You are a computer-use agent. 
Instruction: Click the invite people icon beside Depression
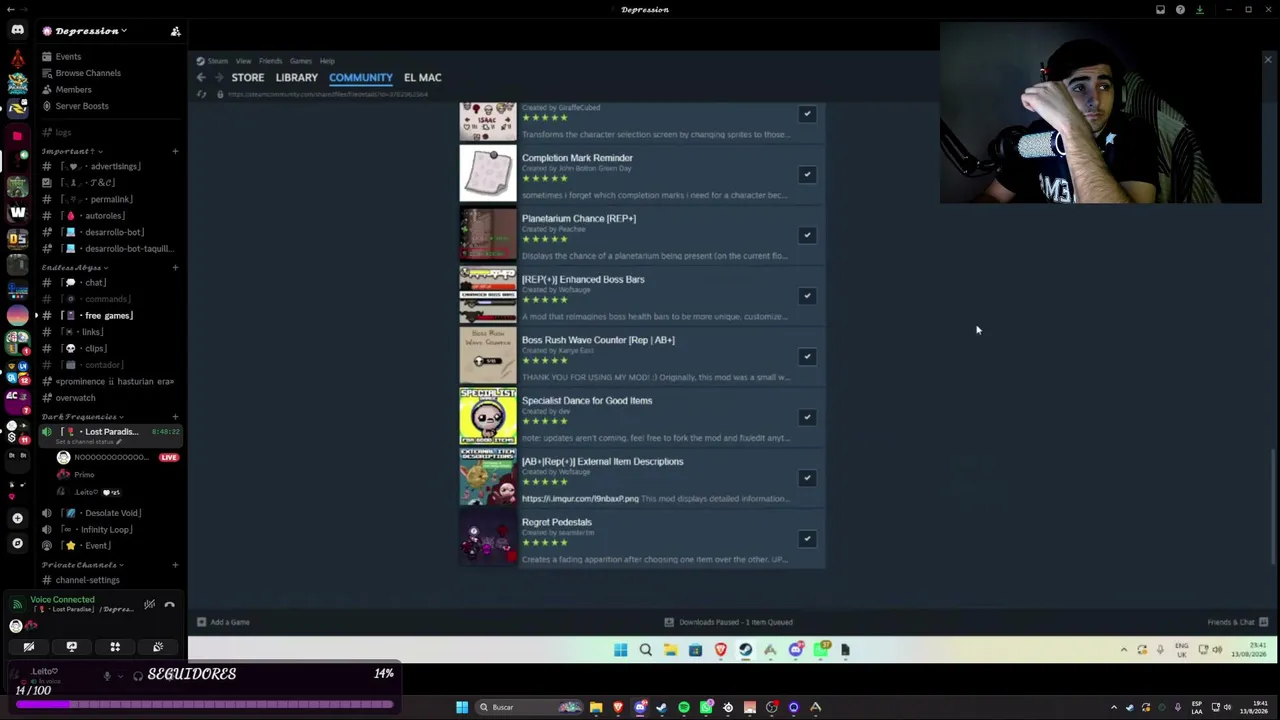point(176,31)
